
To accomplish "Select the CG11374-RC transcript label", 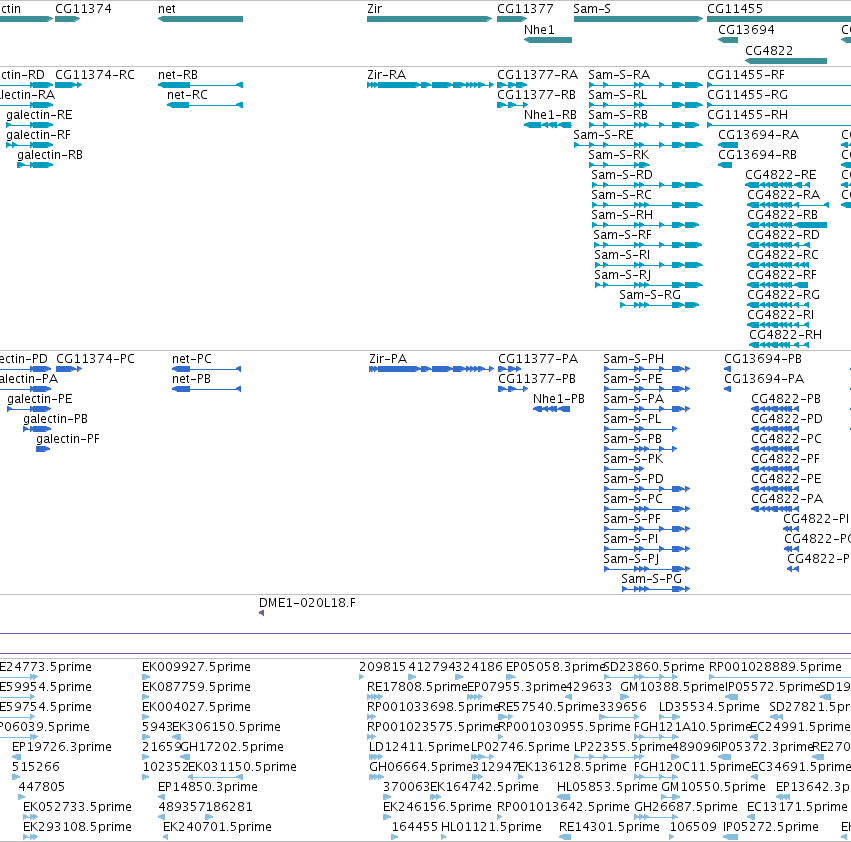I will pyautogui.click(x=94, y=75).
